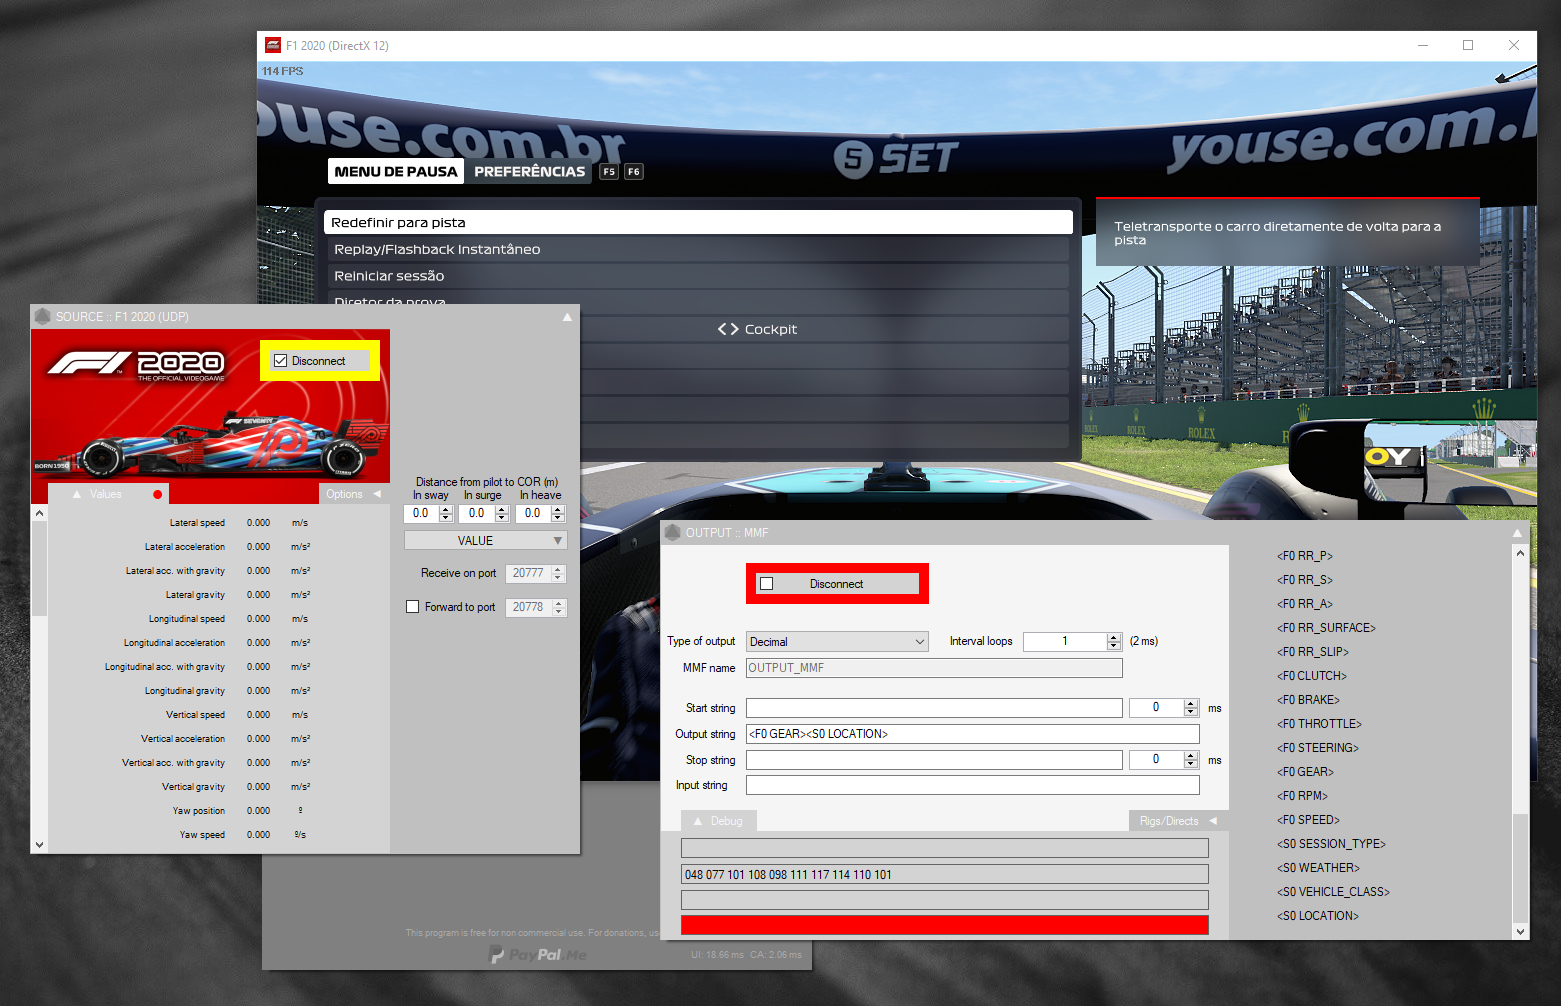Click the red record dot beside Values
Image resolution: width=1561 pixels, height=1006 pixels.
158,494
